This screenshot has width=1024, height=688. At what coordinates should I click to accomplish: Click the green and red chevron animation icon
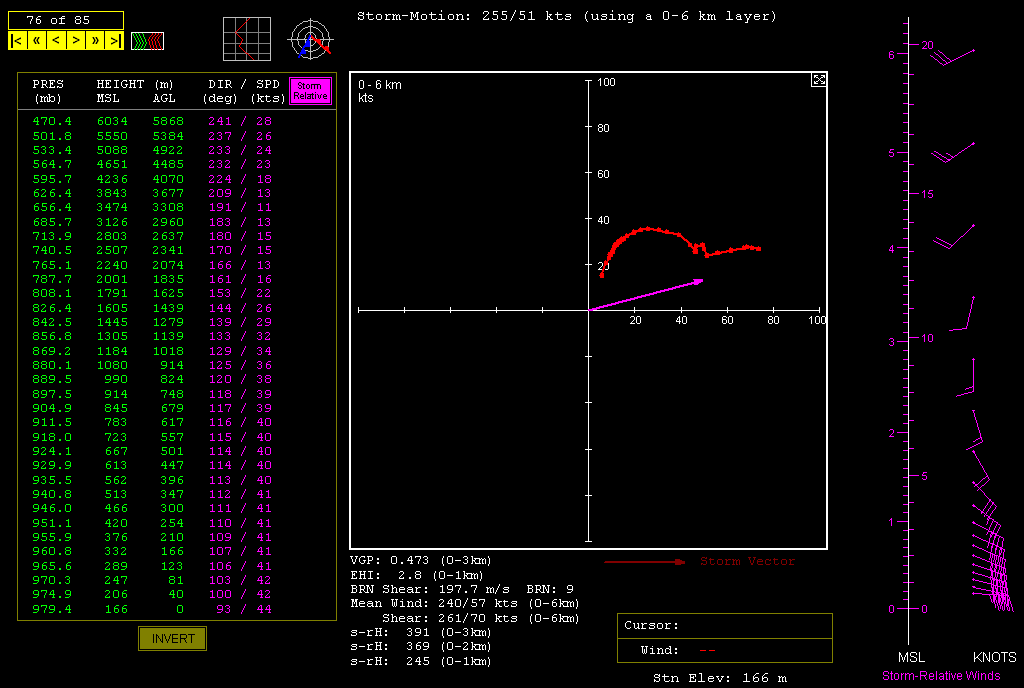tap(148, 41)
